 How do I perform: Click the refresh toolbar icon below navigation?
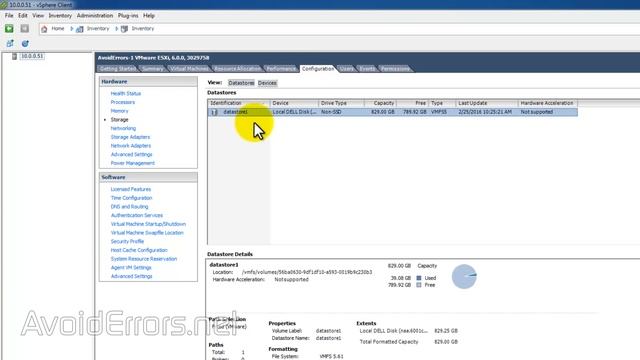(25, 43)
